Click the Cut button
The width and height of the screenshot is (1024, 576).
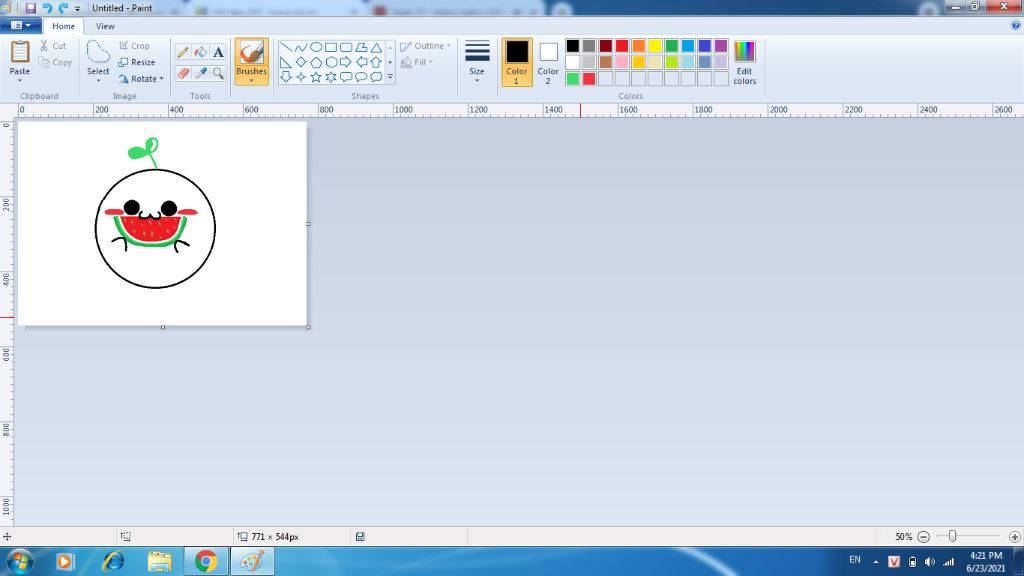[x=53, y=46]
